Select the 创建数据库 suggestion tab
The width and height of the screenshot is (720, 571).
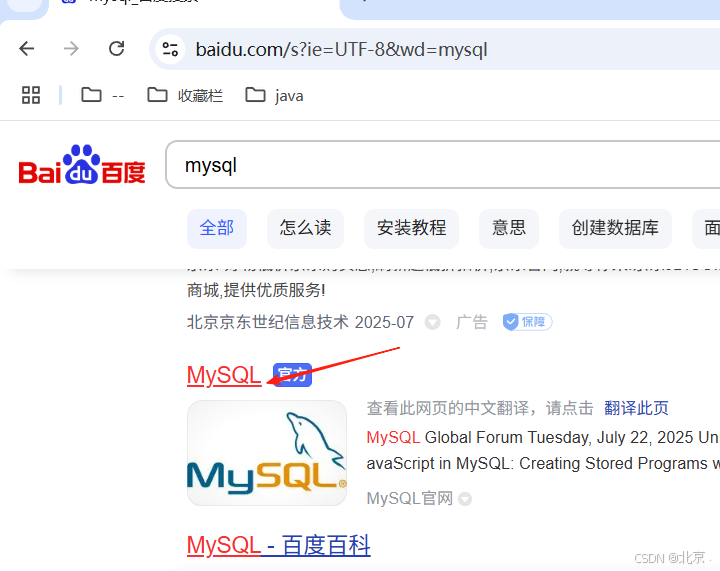click(615, 228)
